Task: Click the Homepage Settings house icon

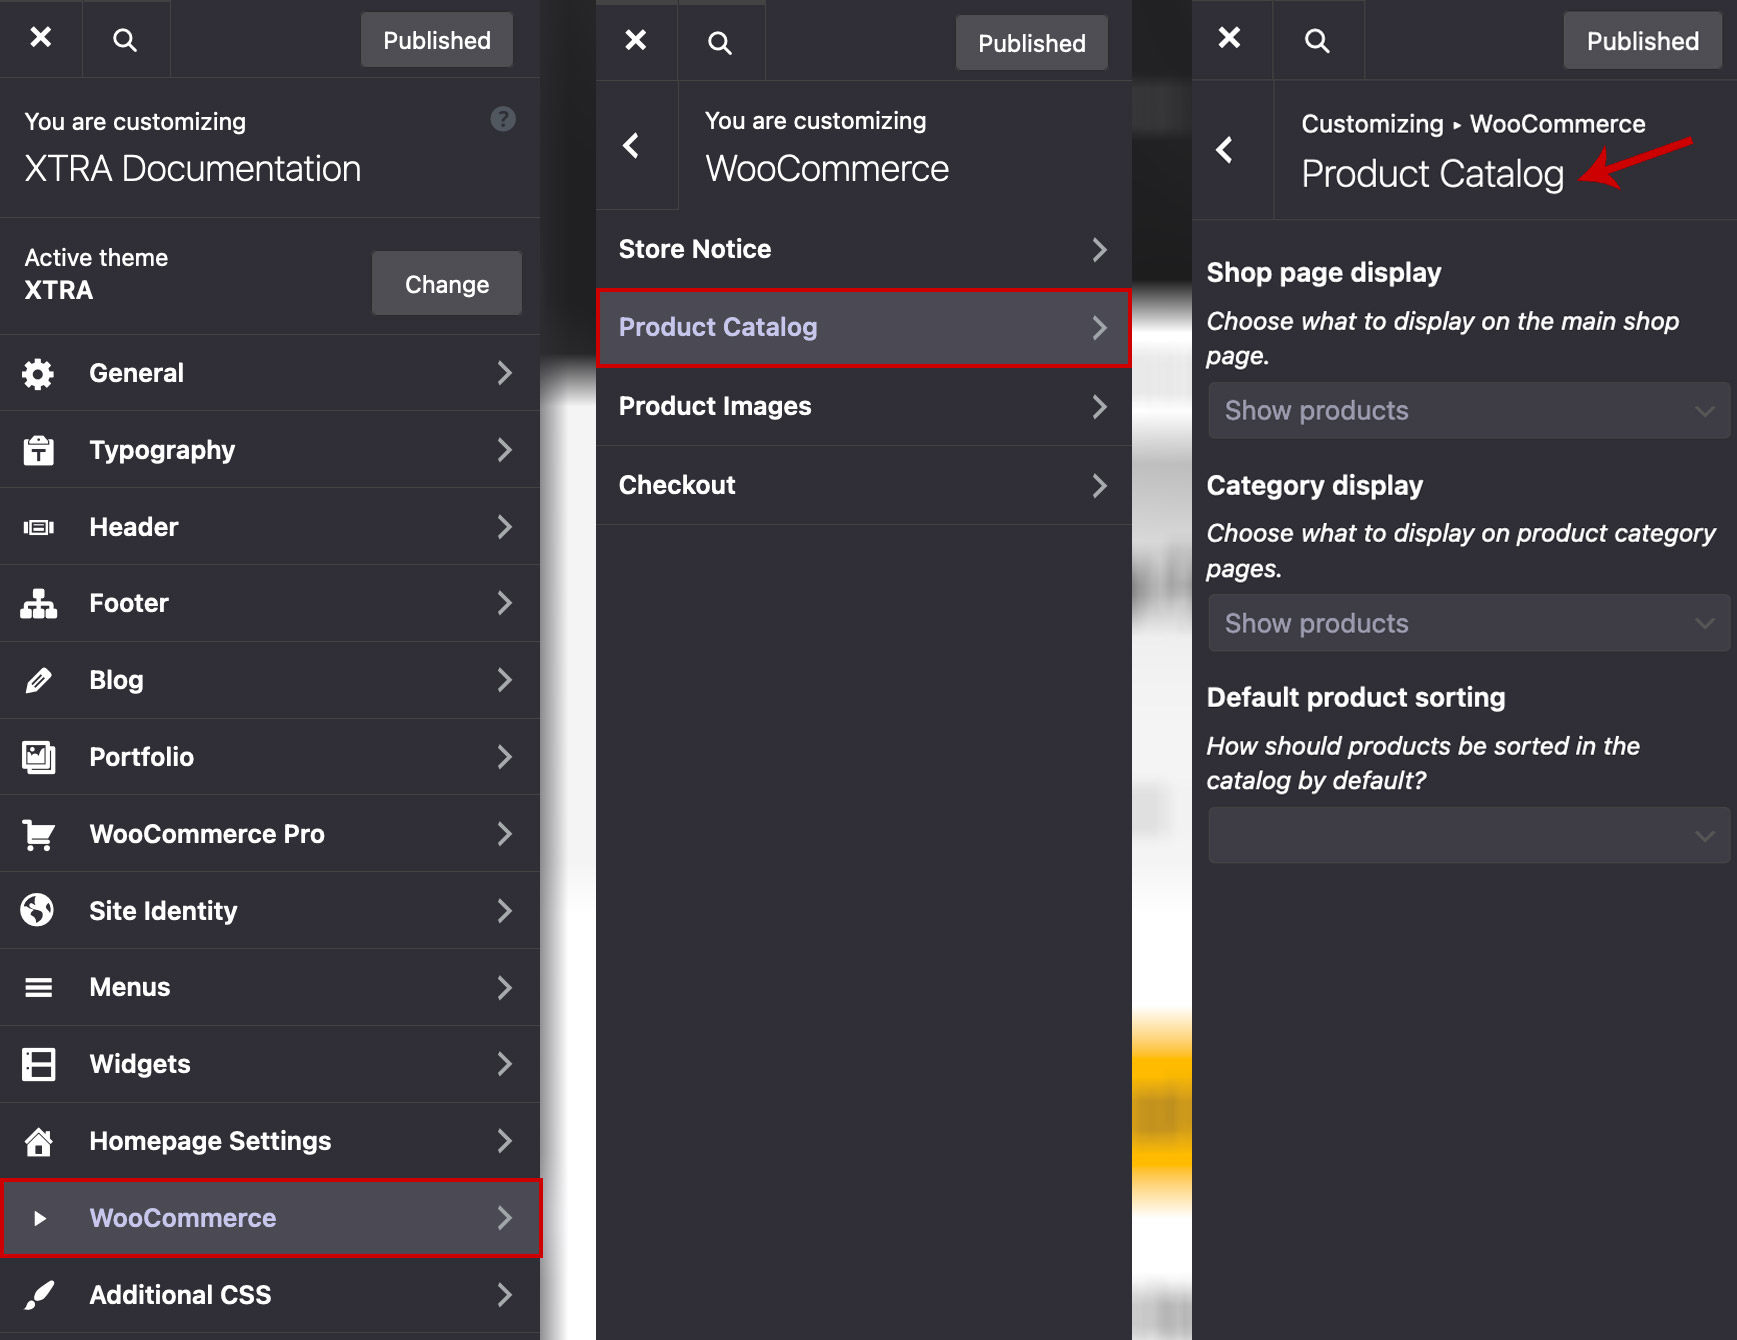Action: coord(38,1141)
